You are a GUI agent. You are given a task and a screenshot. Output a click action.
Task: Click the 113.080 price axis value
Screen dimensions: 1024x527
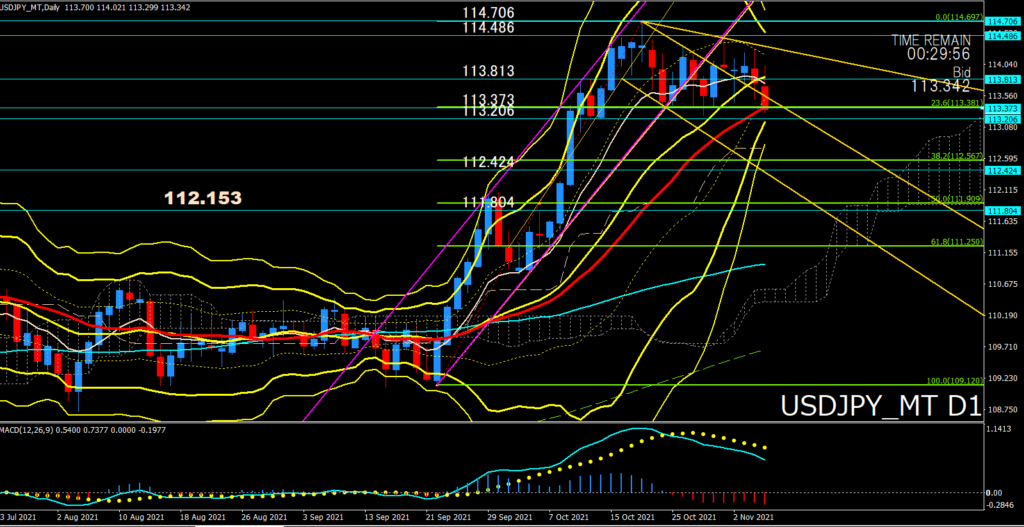click(x=1001, y=128)
